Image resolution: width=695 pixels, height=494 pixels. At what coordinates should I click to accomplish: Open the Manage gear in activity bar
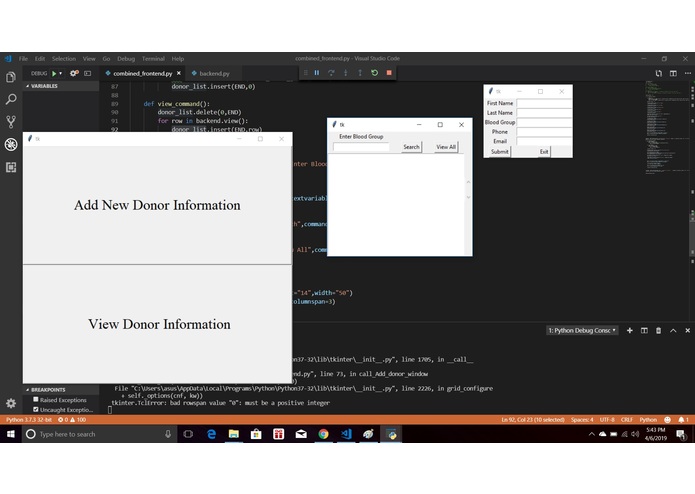pos(11,403)
